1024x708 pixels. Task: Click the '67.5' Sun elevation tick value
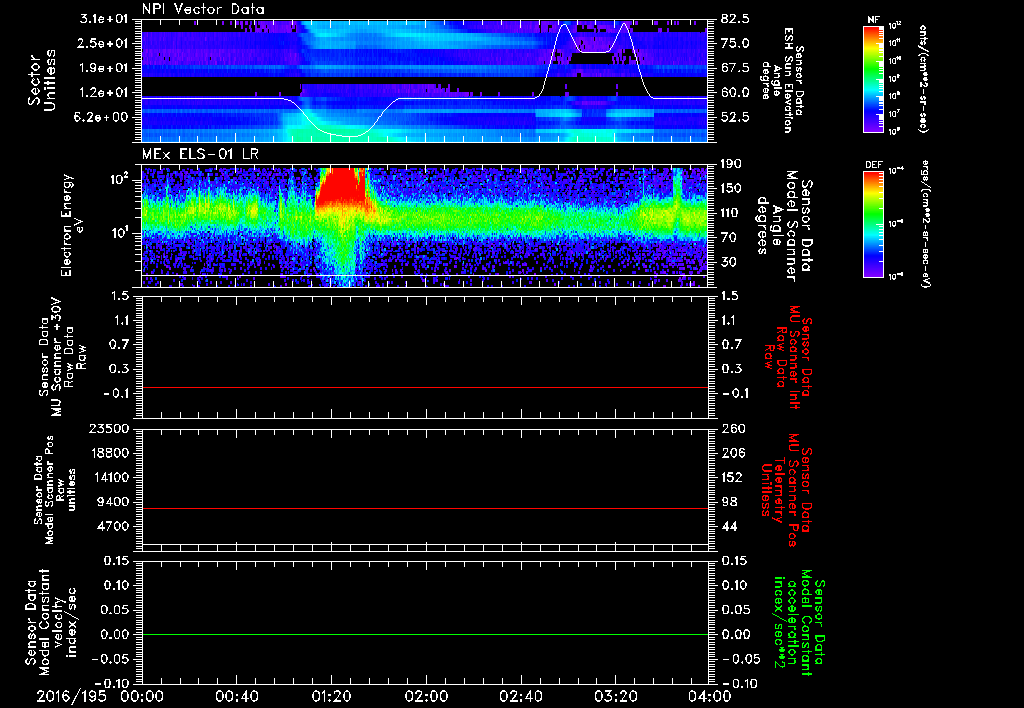735,68
